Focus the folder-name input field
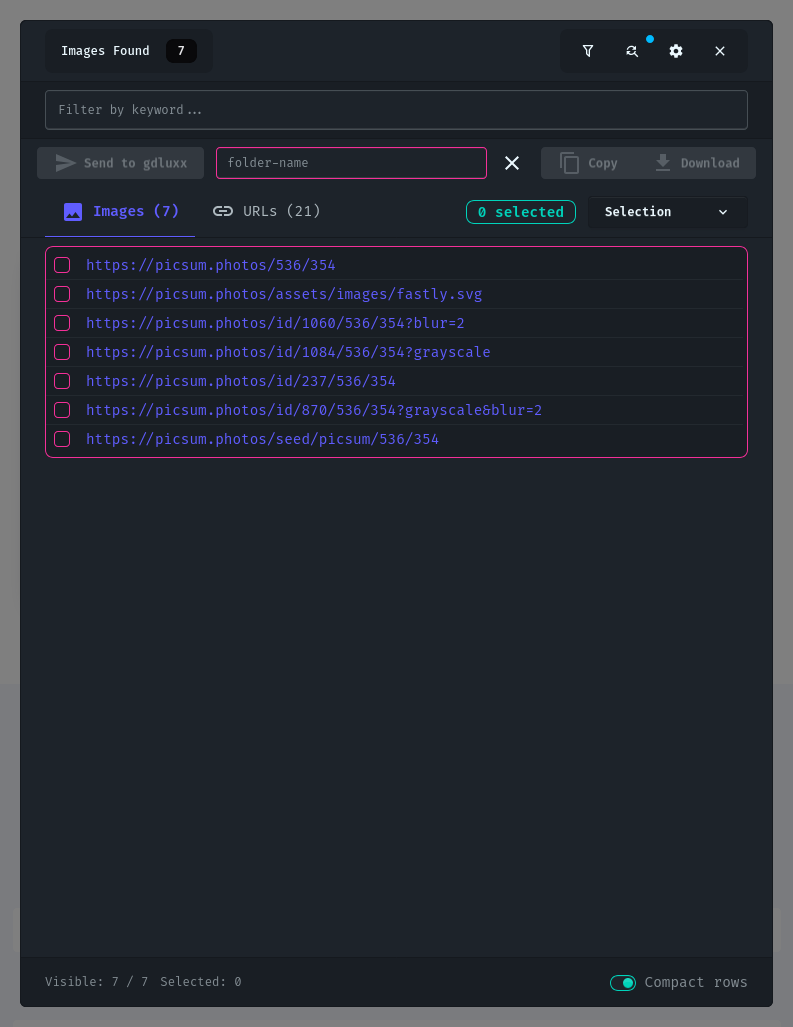 coord(351,163)
